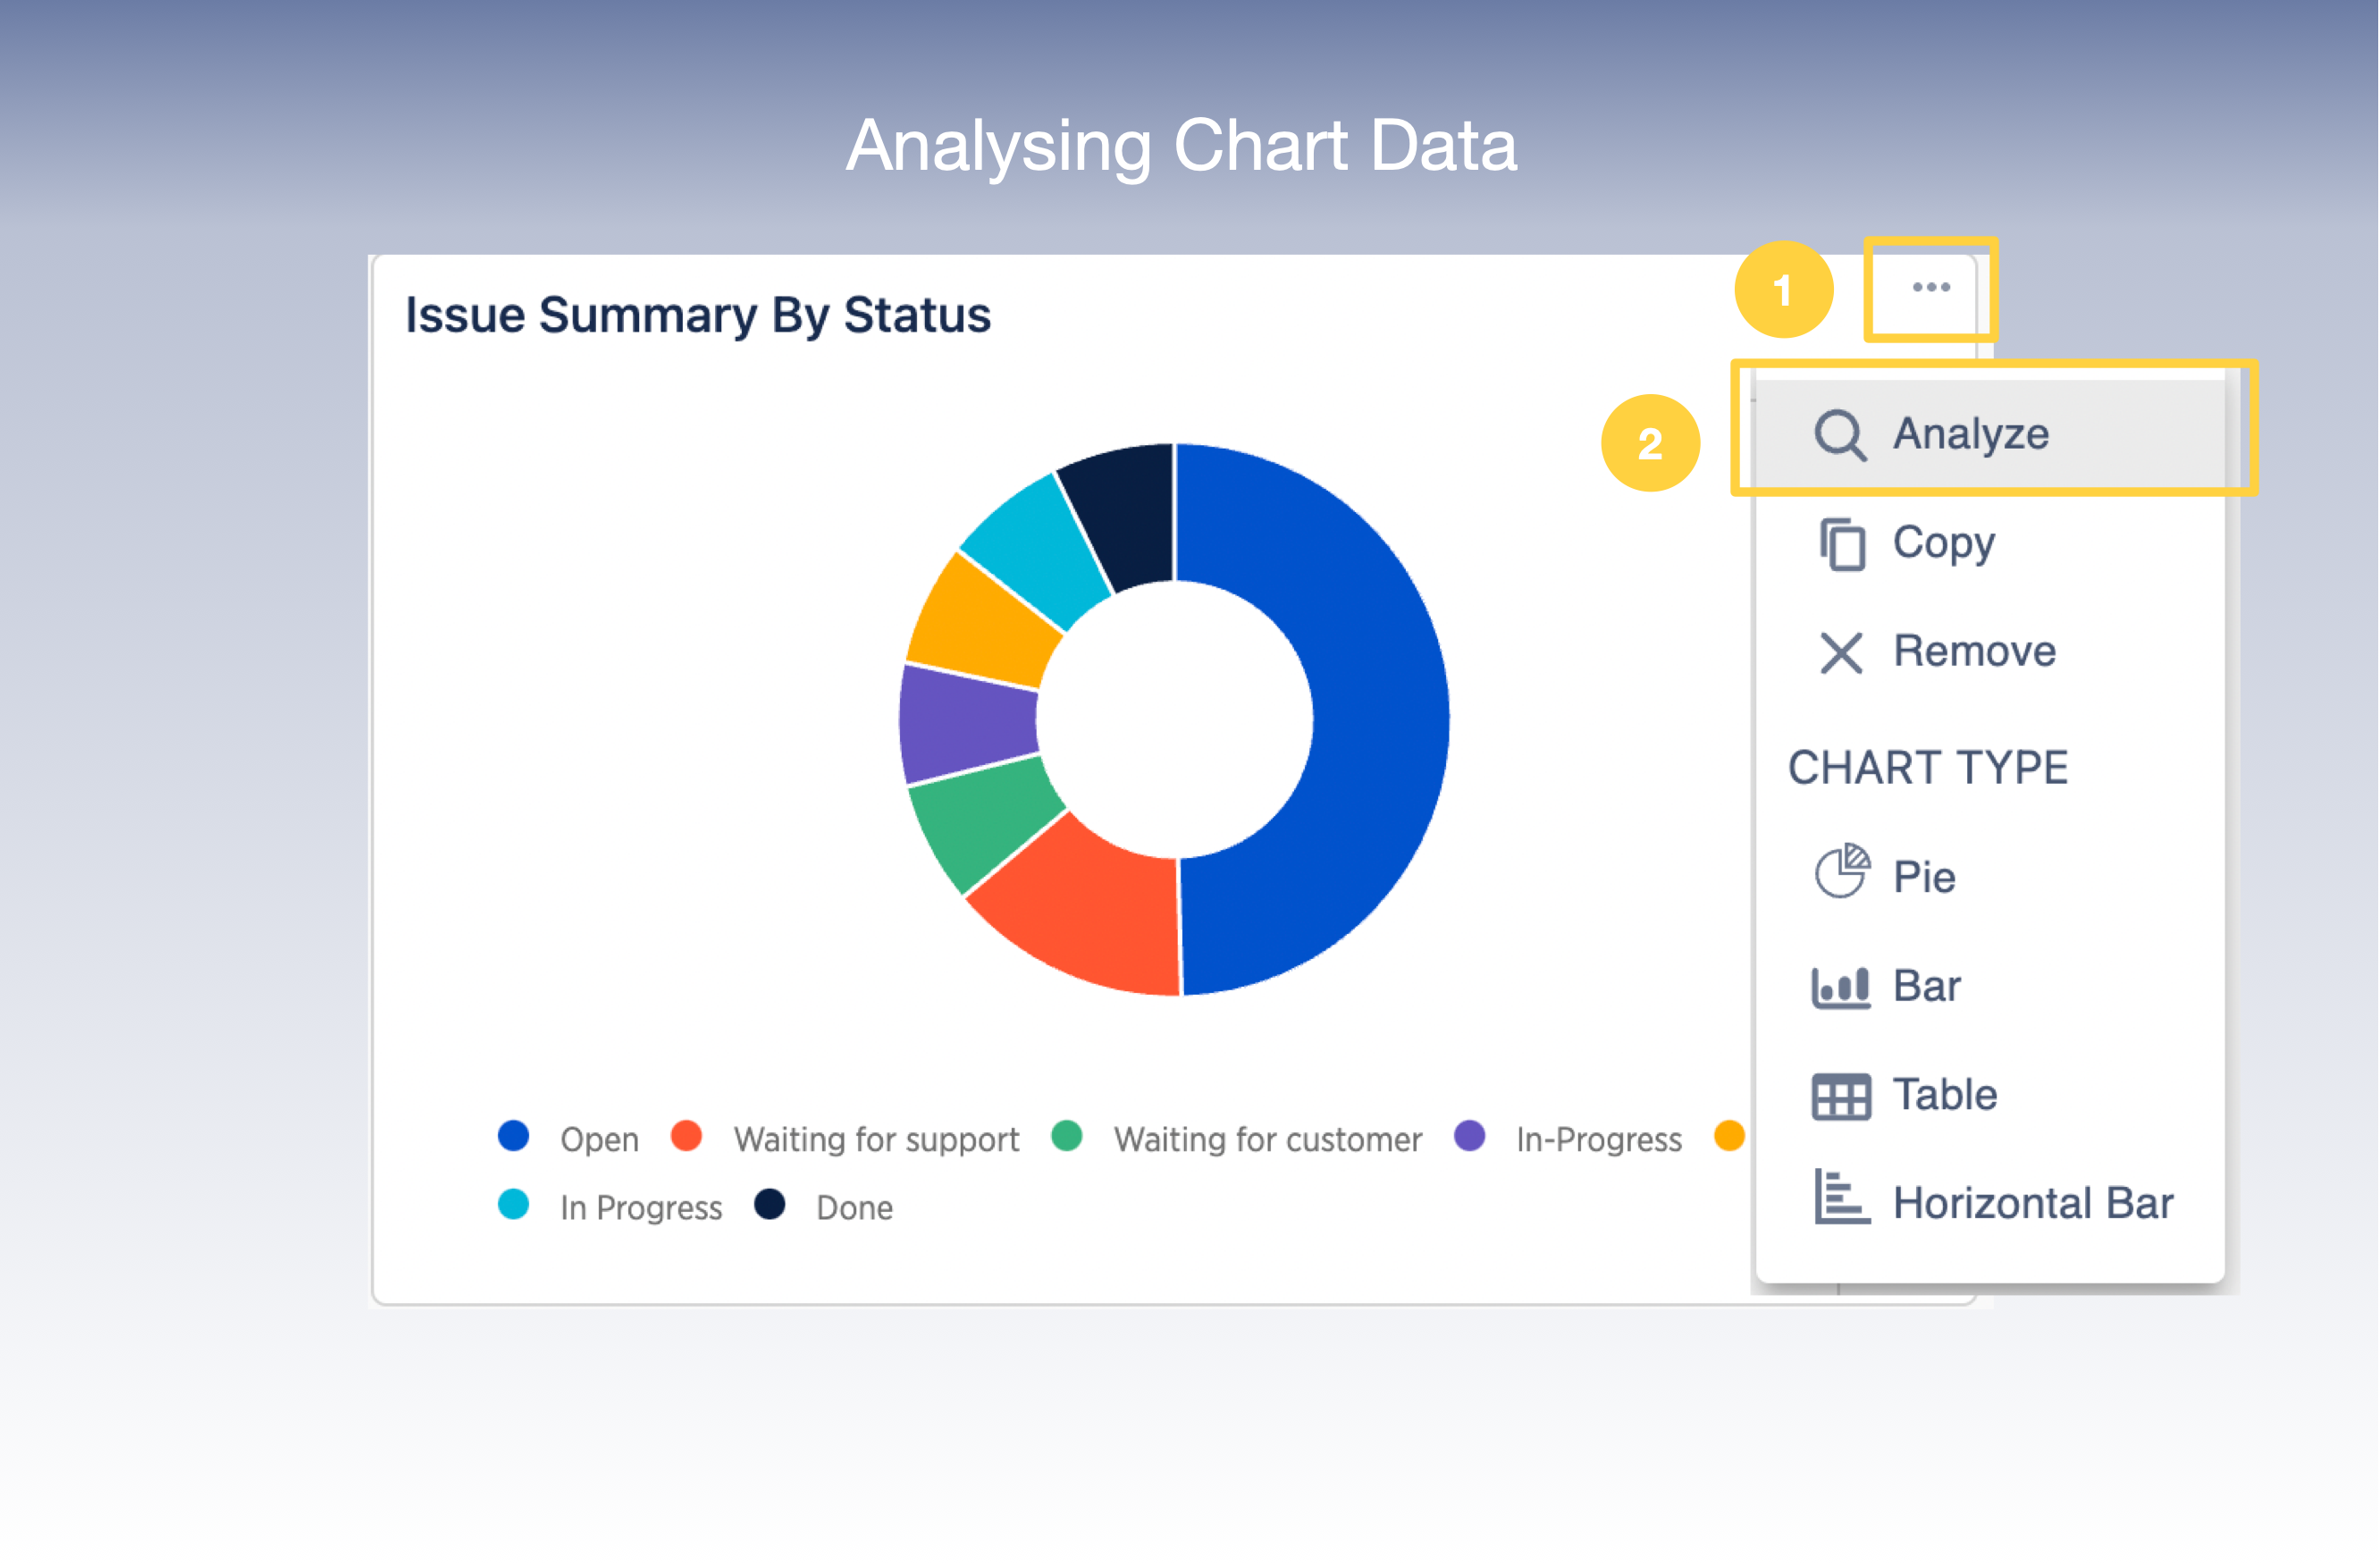Click the Table chart type icon
Screen dimensions: 2380x1564
point(1840,1096)
